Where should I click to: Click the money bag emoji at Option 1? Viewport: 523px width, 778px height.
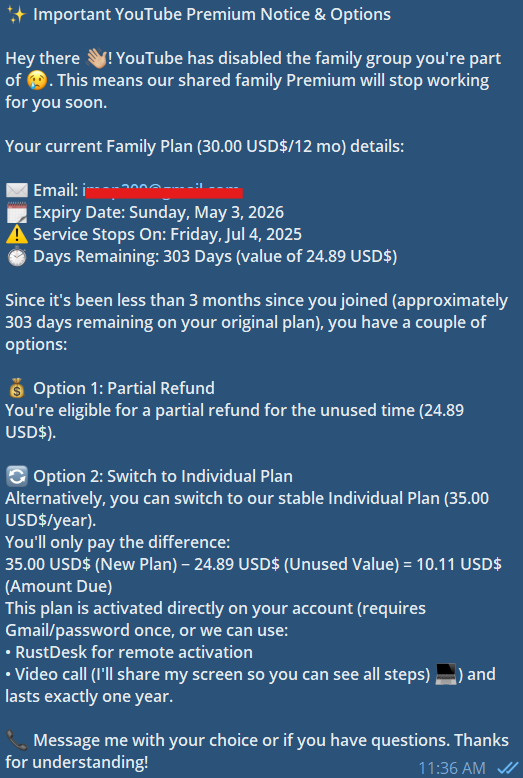(16, 388)
